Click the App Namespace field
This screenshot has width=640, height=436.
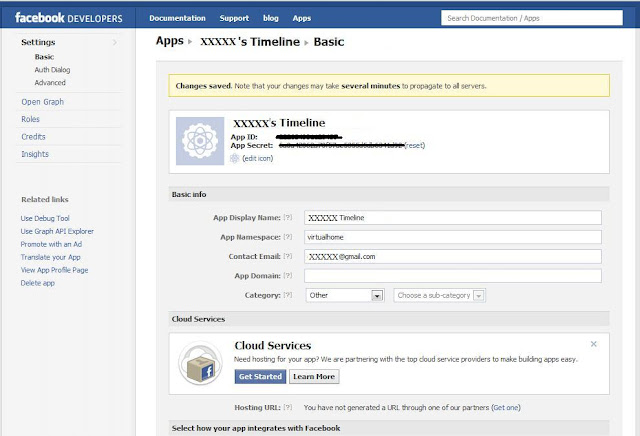click(x=453, y=237)
